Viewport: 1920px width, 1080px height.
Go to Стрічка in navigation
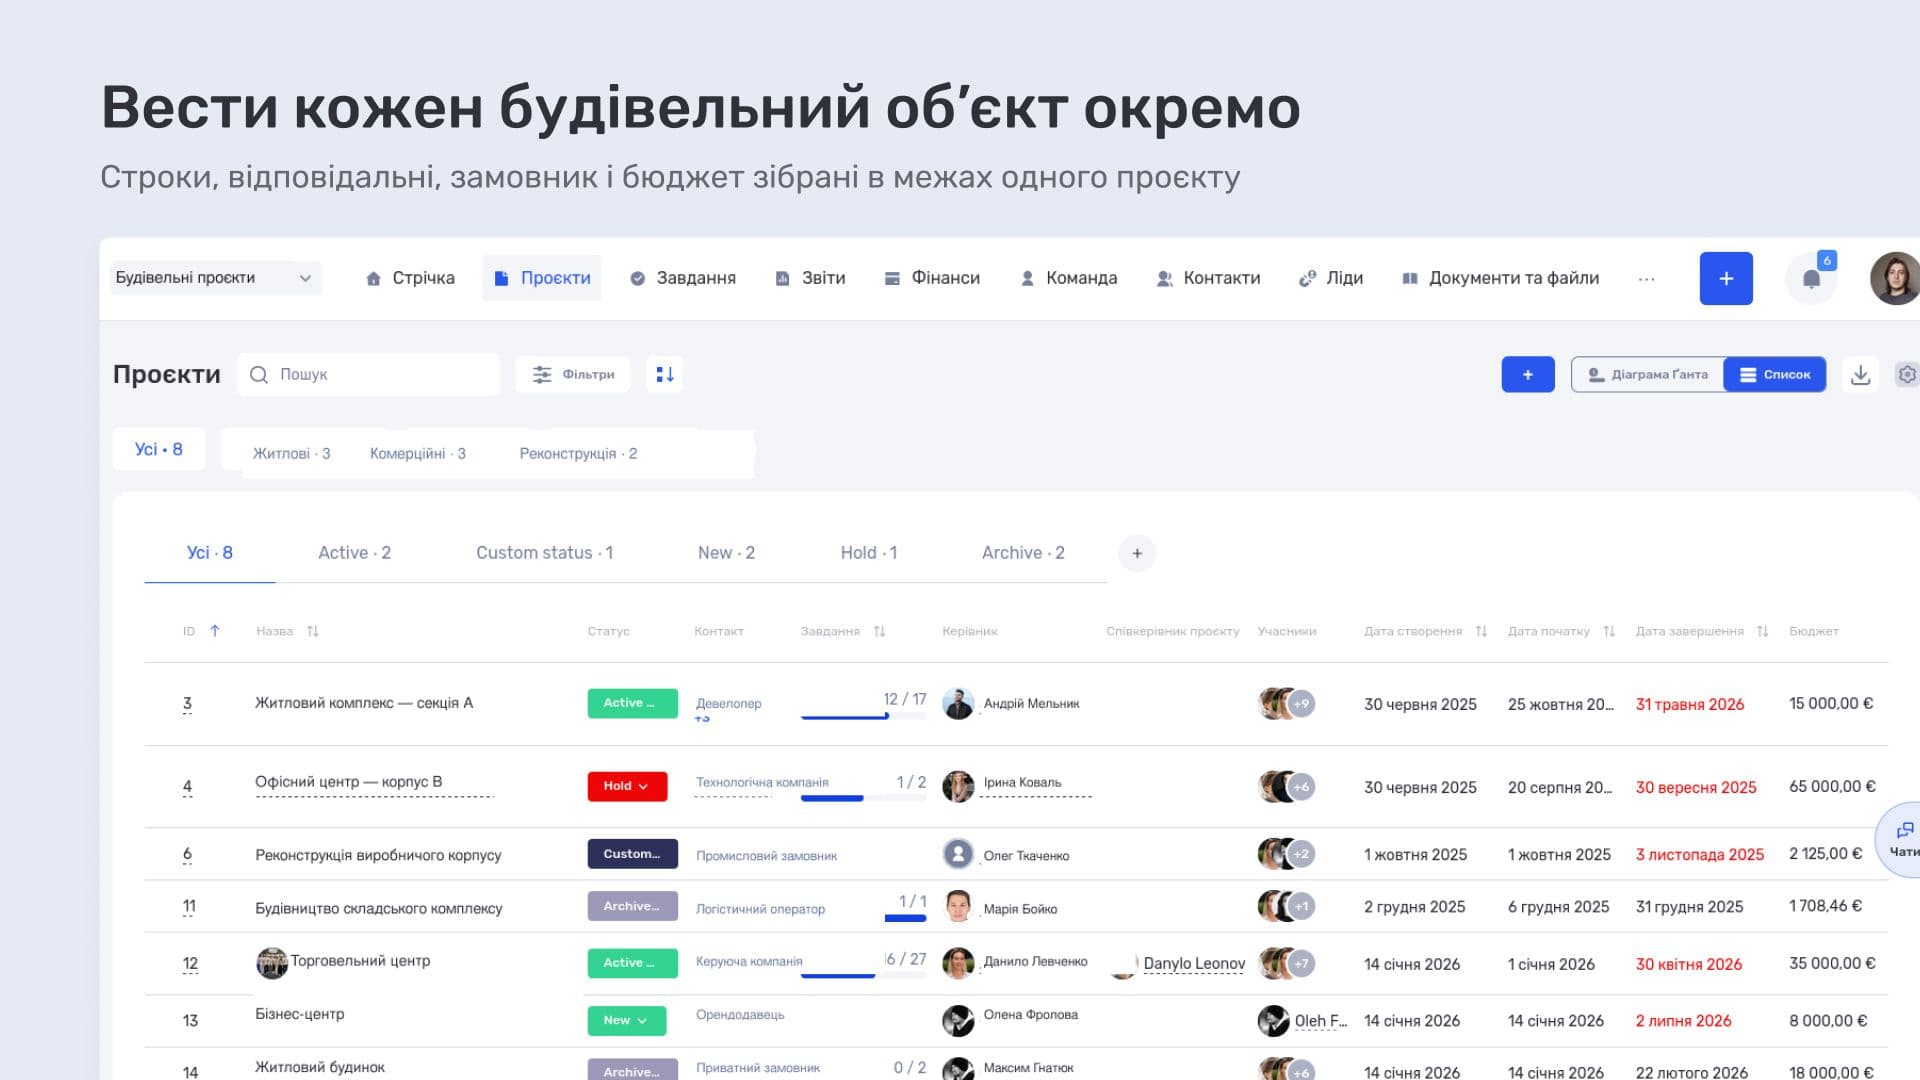[x=410, y=278]
